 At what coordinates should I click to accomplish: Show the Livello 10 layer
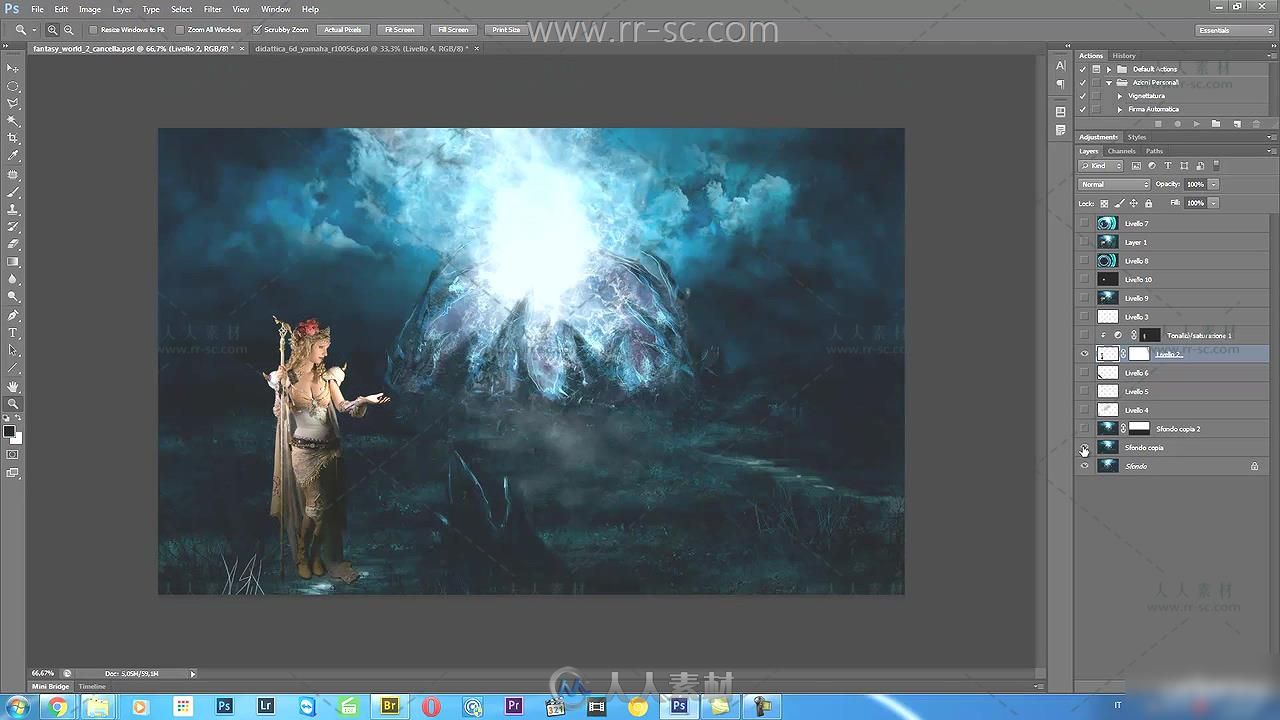pyautogui.click(x=1085, y=280)
